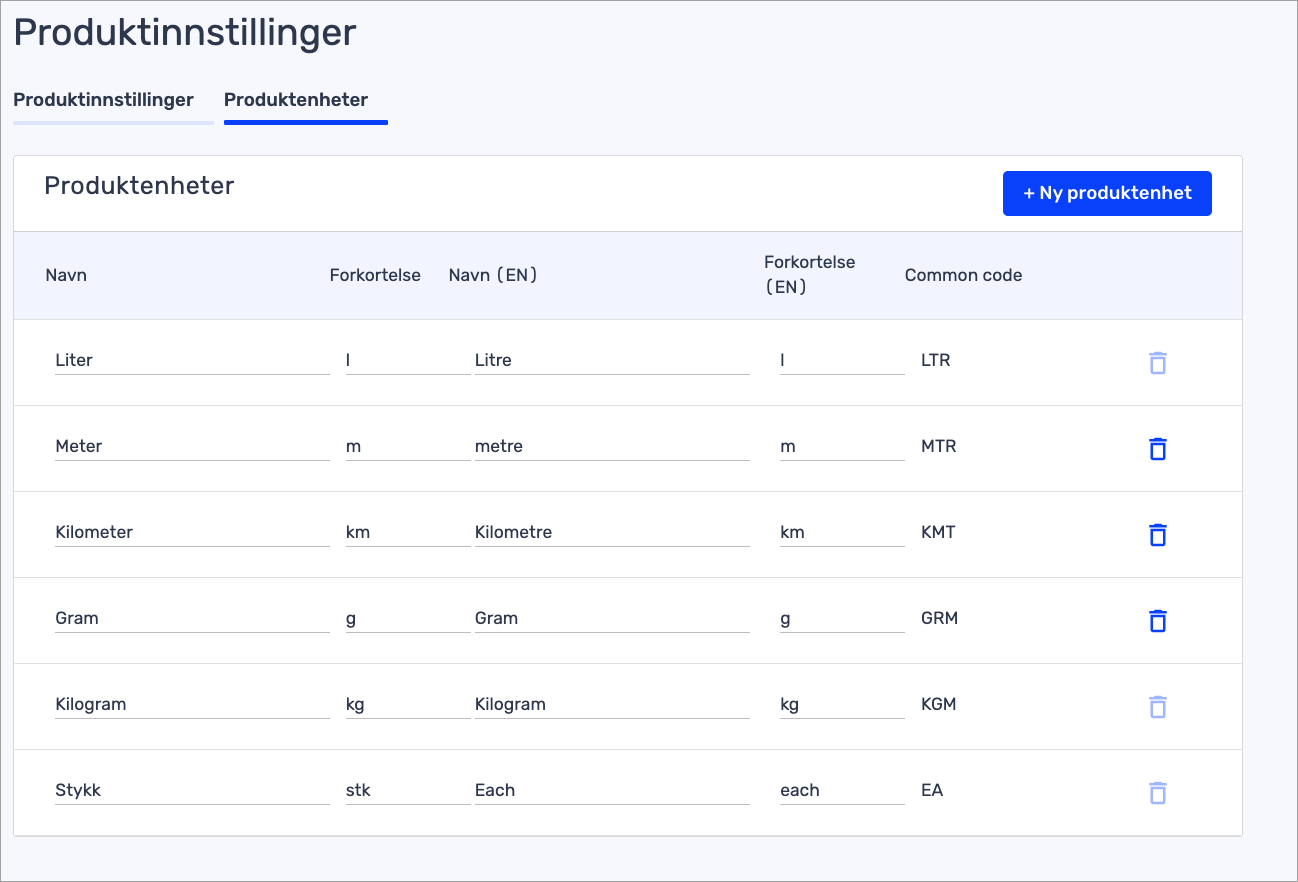
Task: Click the trash icon in Kilogram row
Action: point(1157,706)
